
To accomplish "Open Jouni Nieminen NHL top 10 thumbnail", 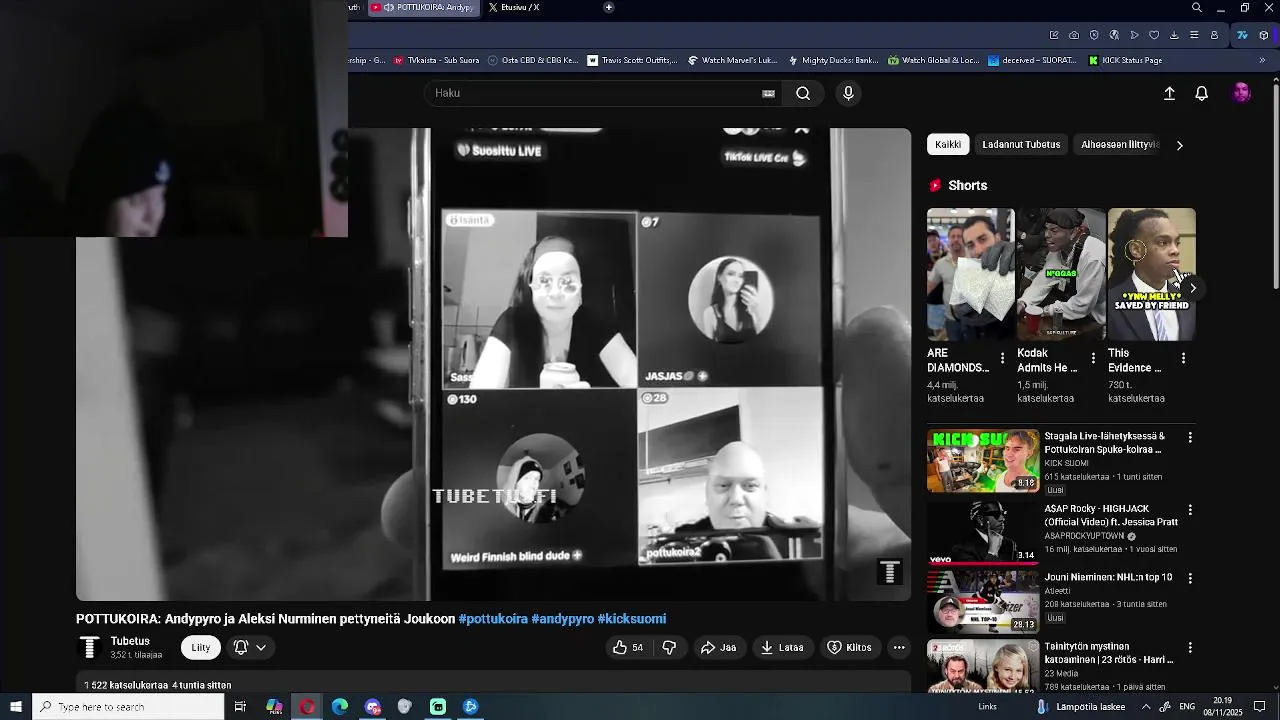I will [x=983, y=601].
